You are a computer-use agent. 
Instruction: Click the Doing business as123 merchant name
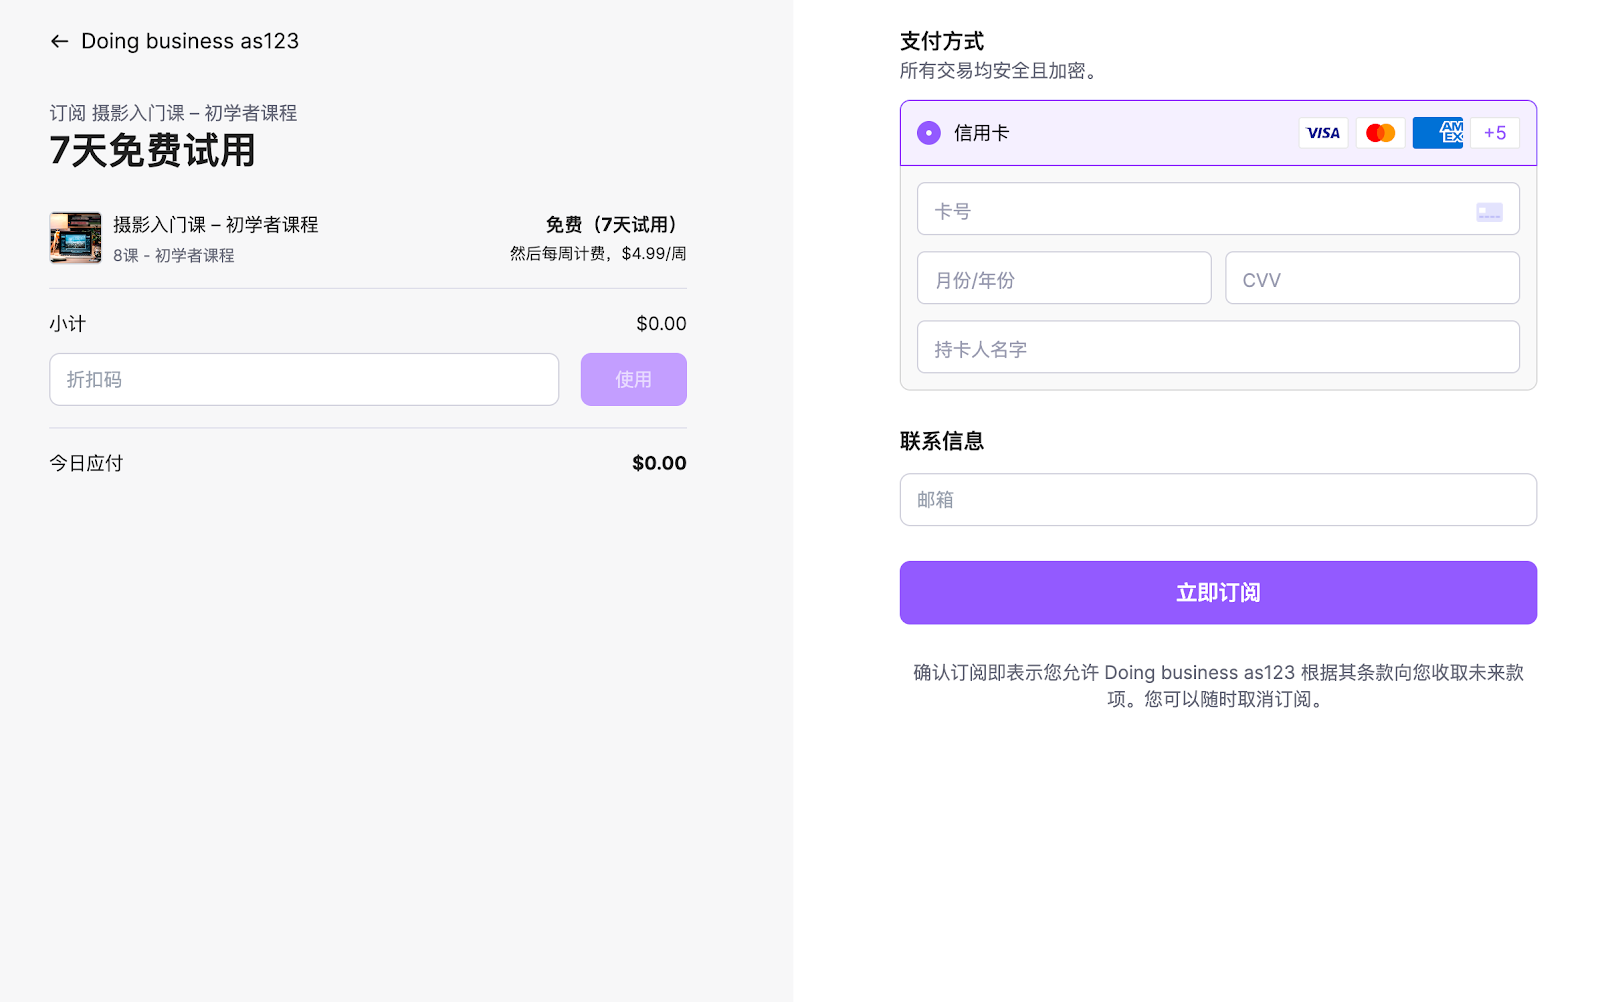coord(190,41)
